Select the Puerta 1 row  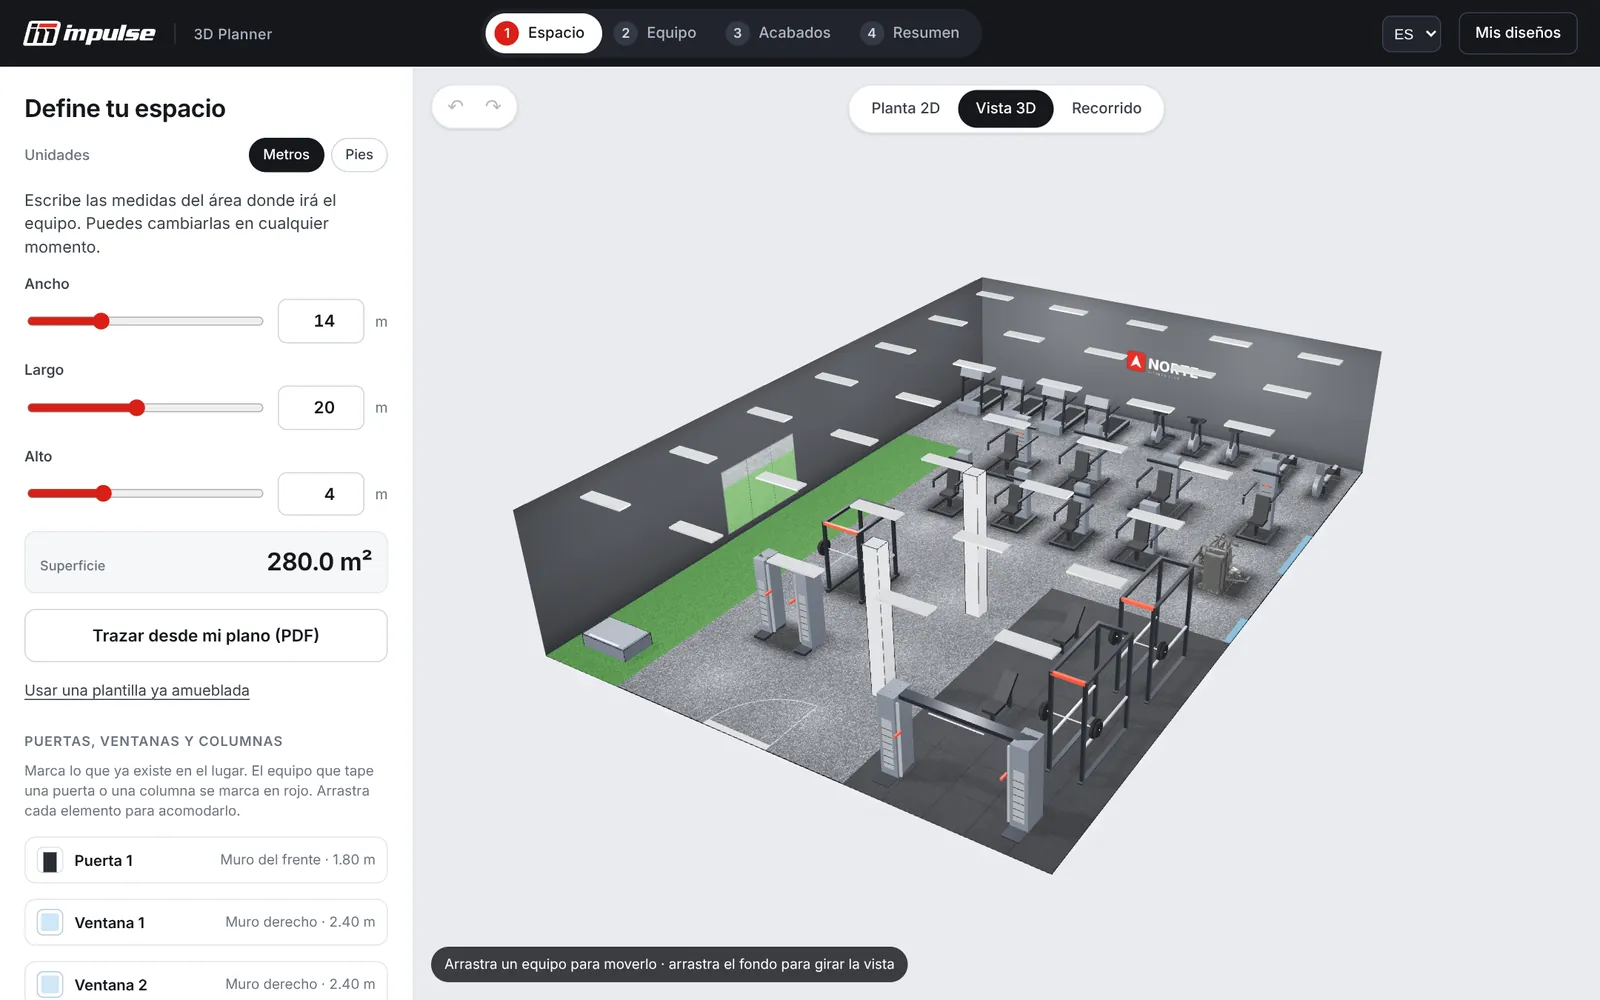click(206, 860)
